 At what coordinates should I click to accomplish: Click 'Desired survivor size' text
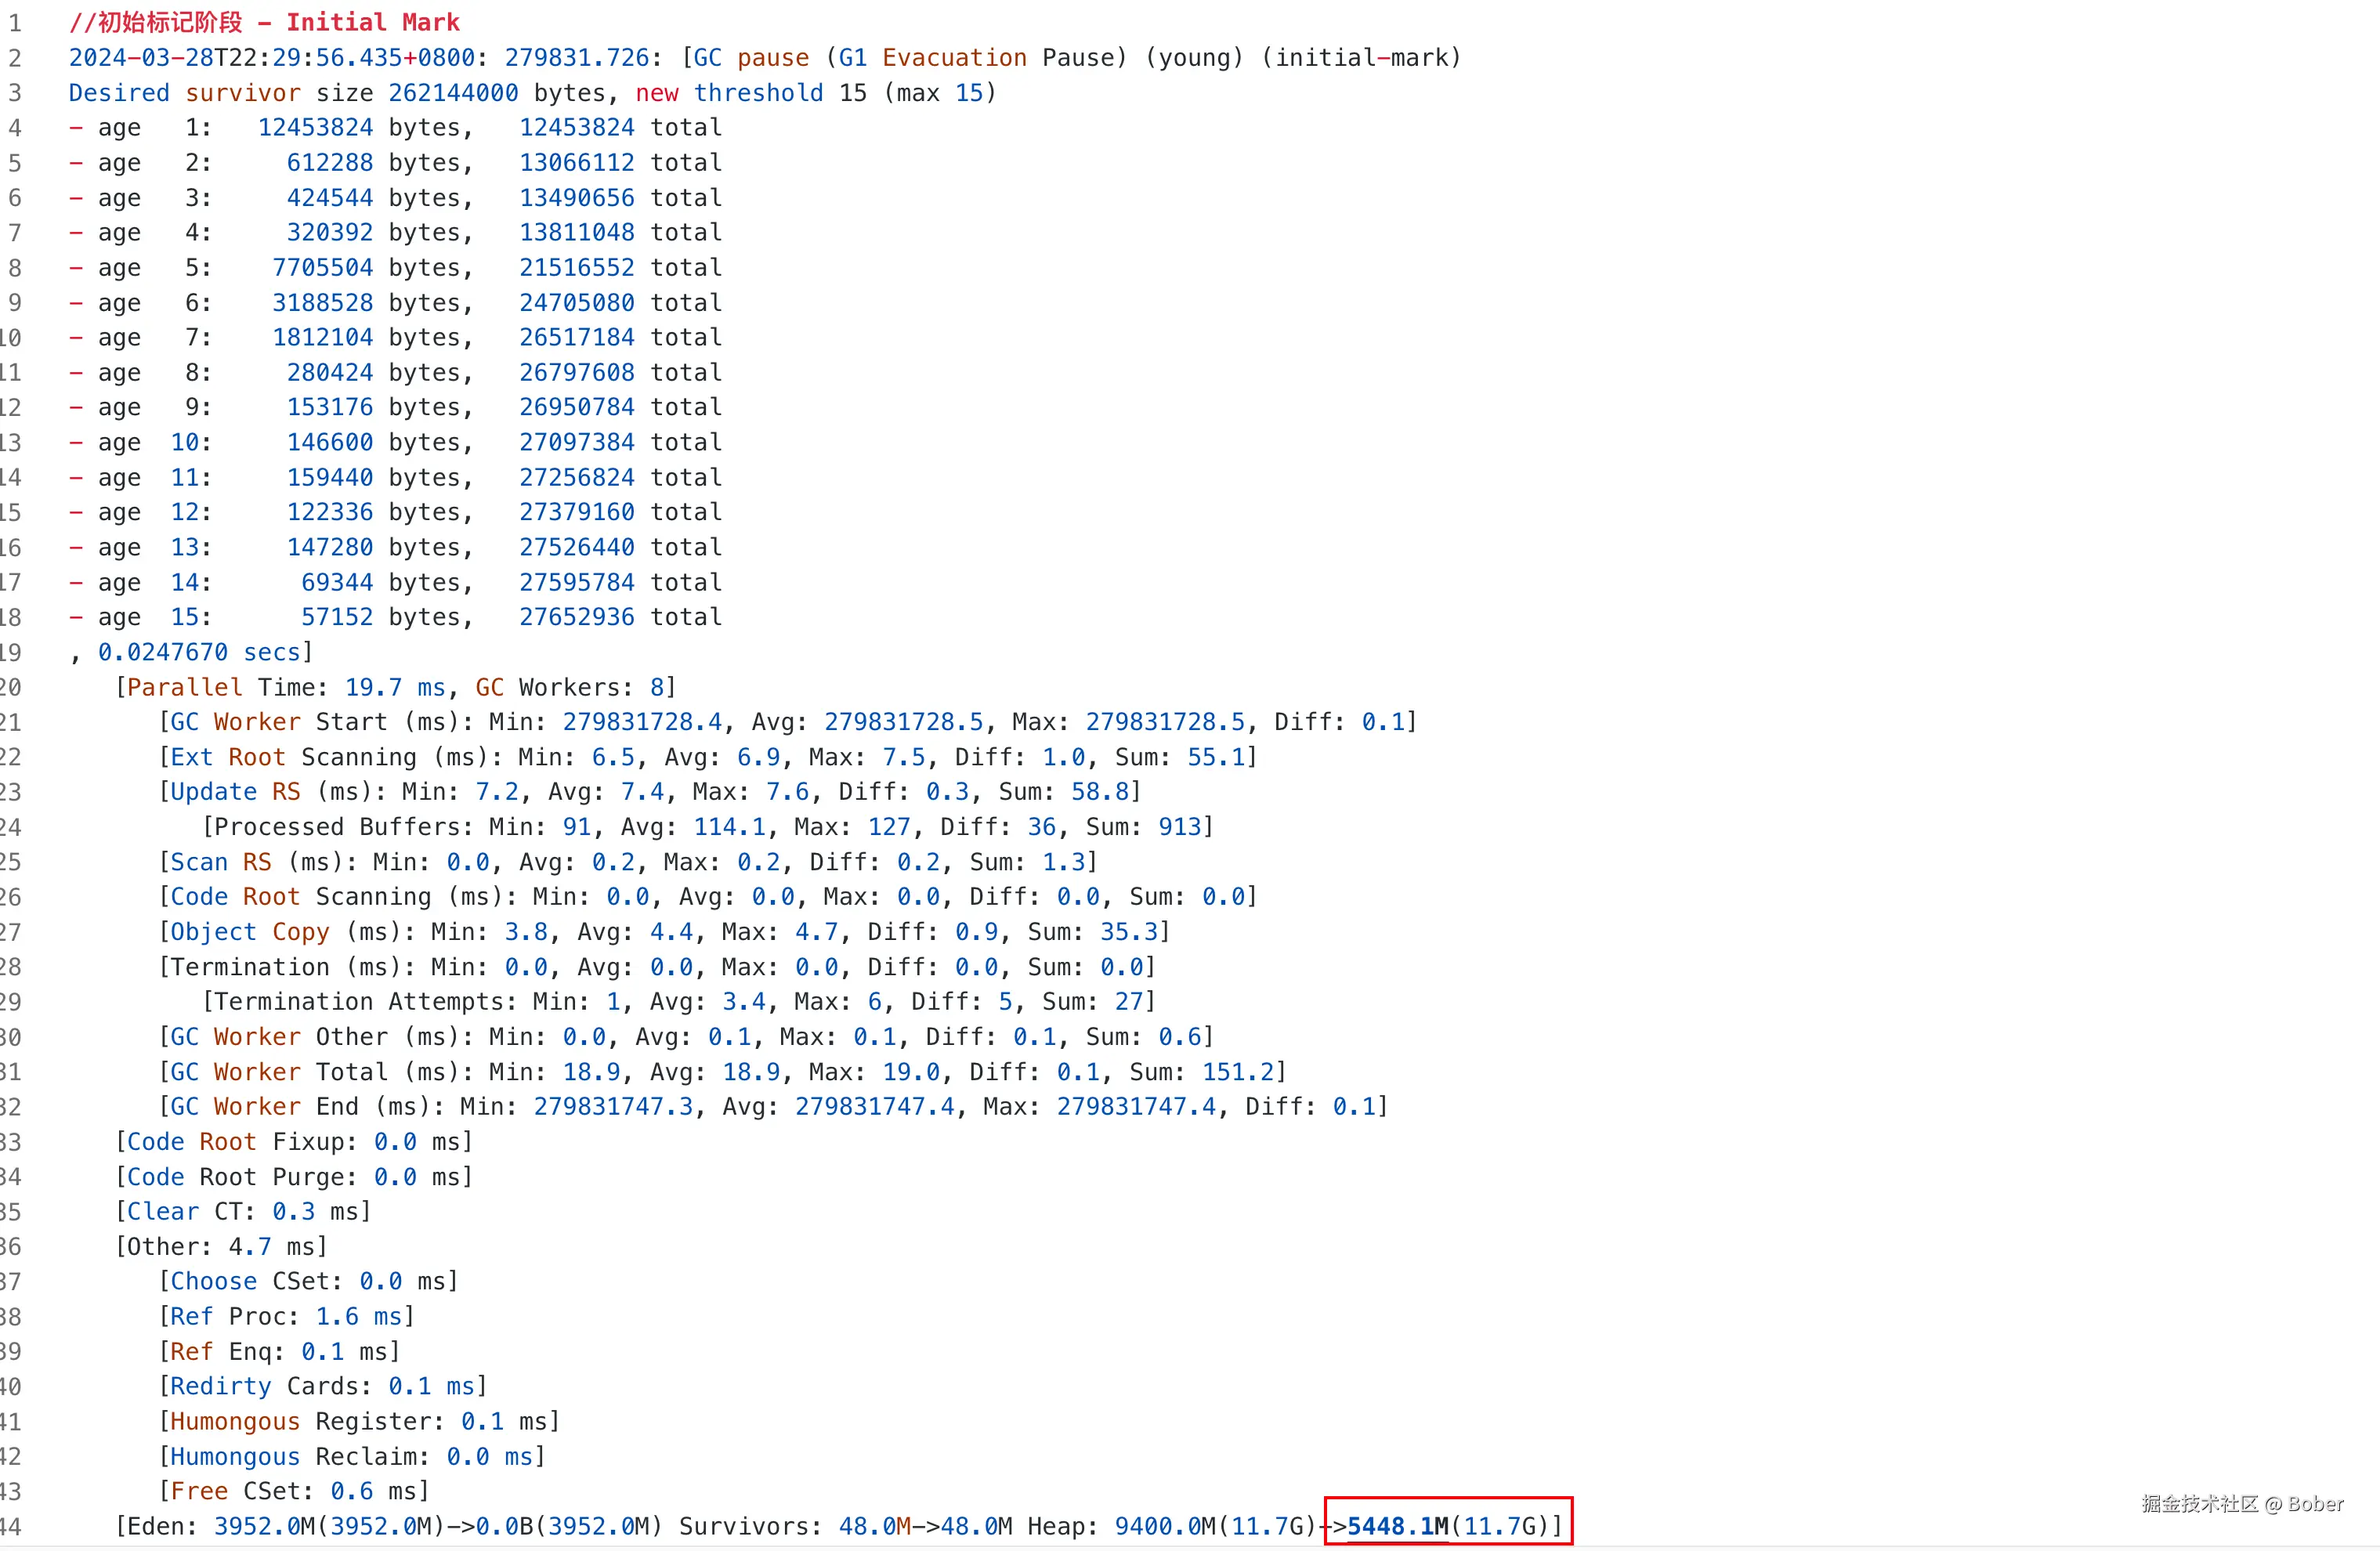(220, 93)
